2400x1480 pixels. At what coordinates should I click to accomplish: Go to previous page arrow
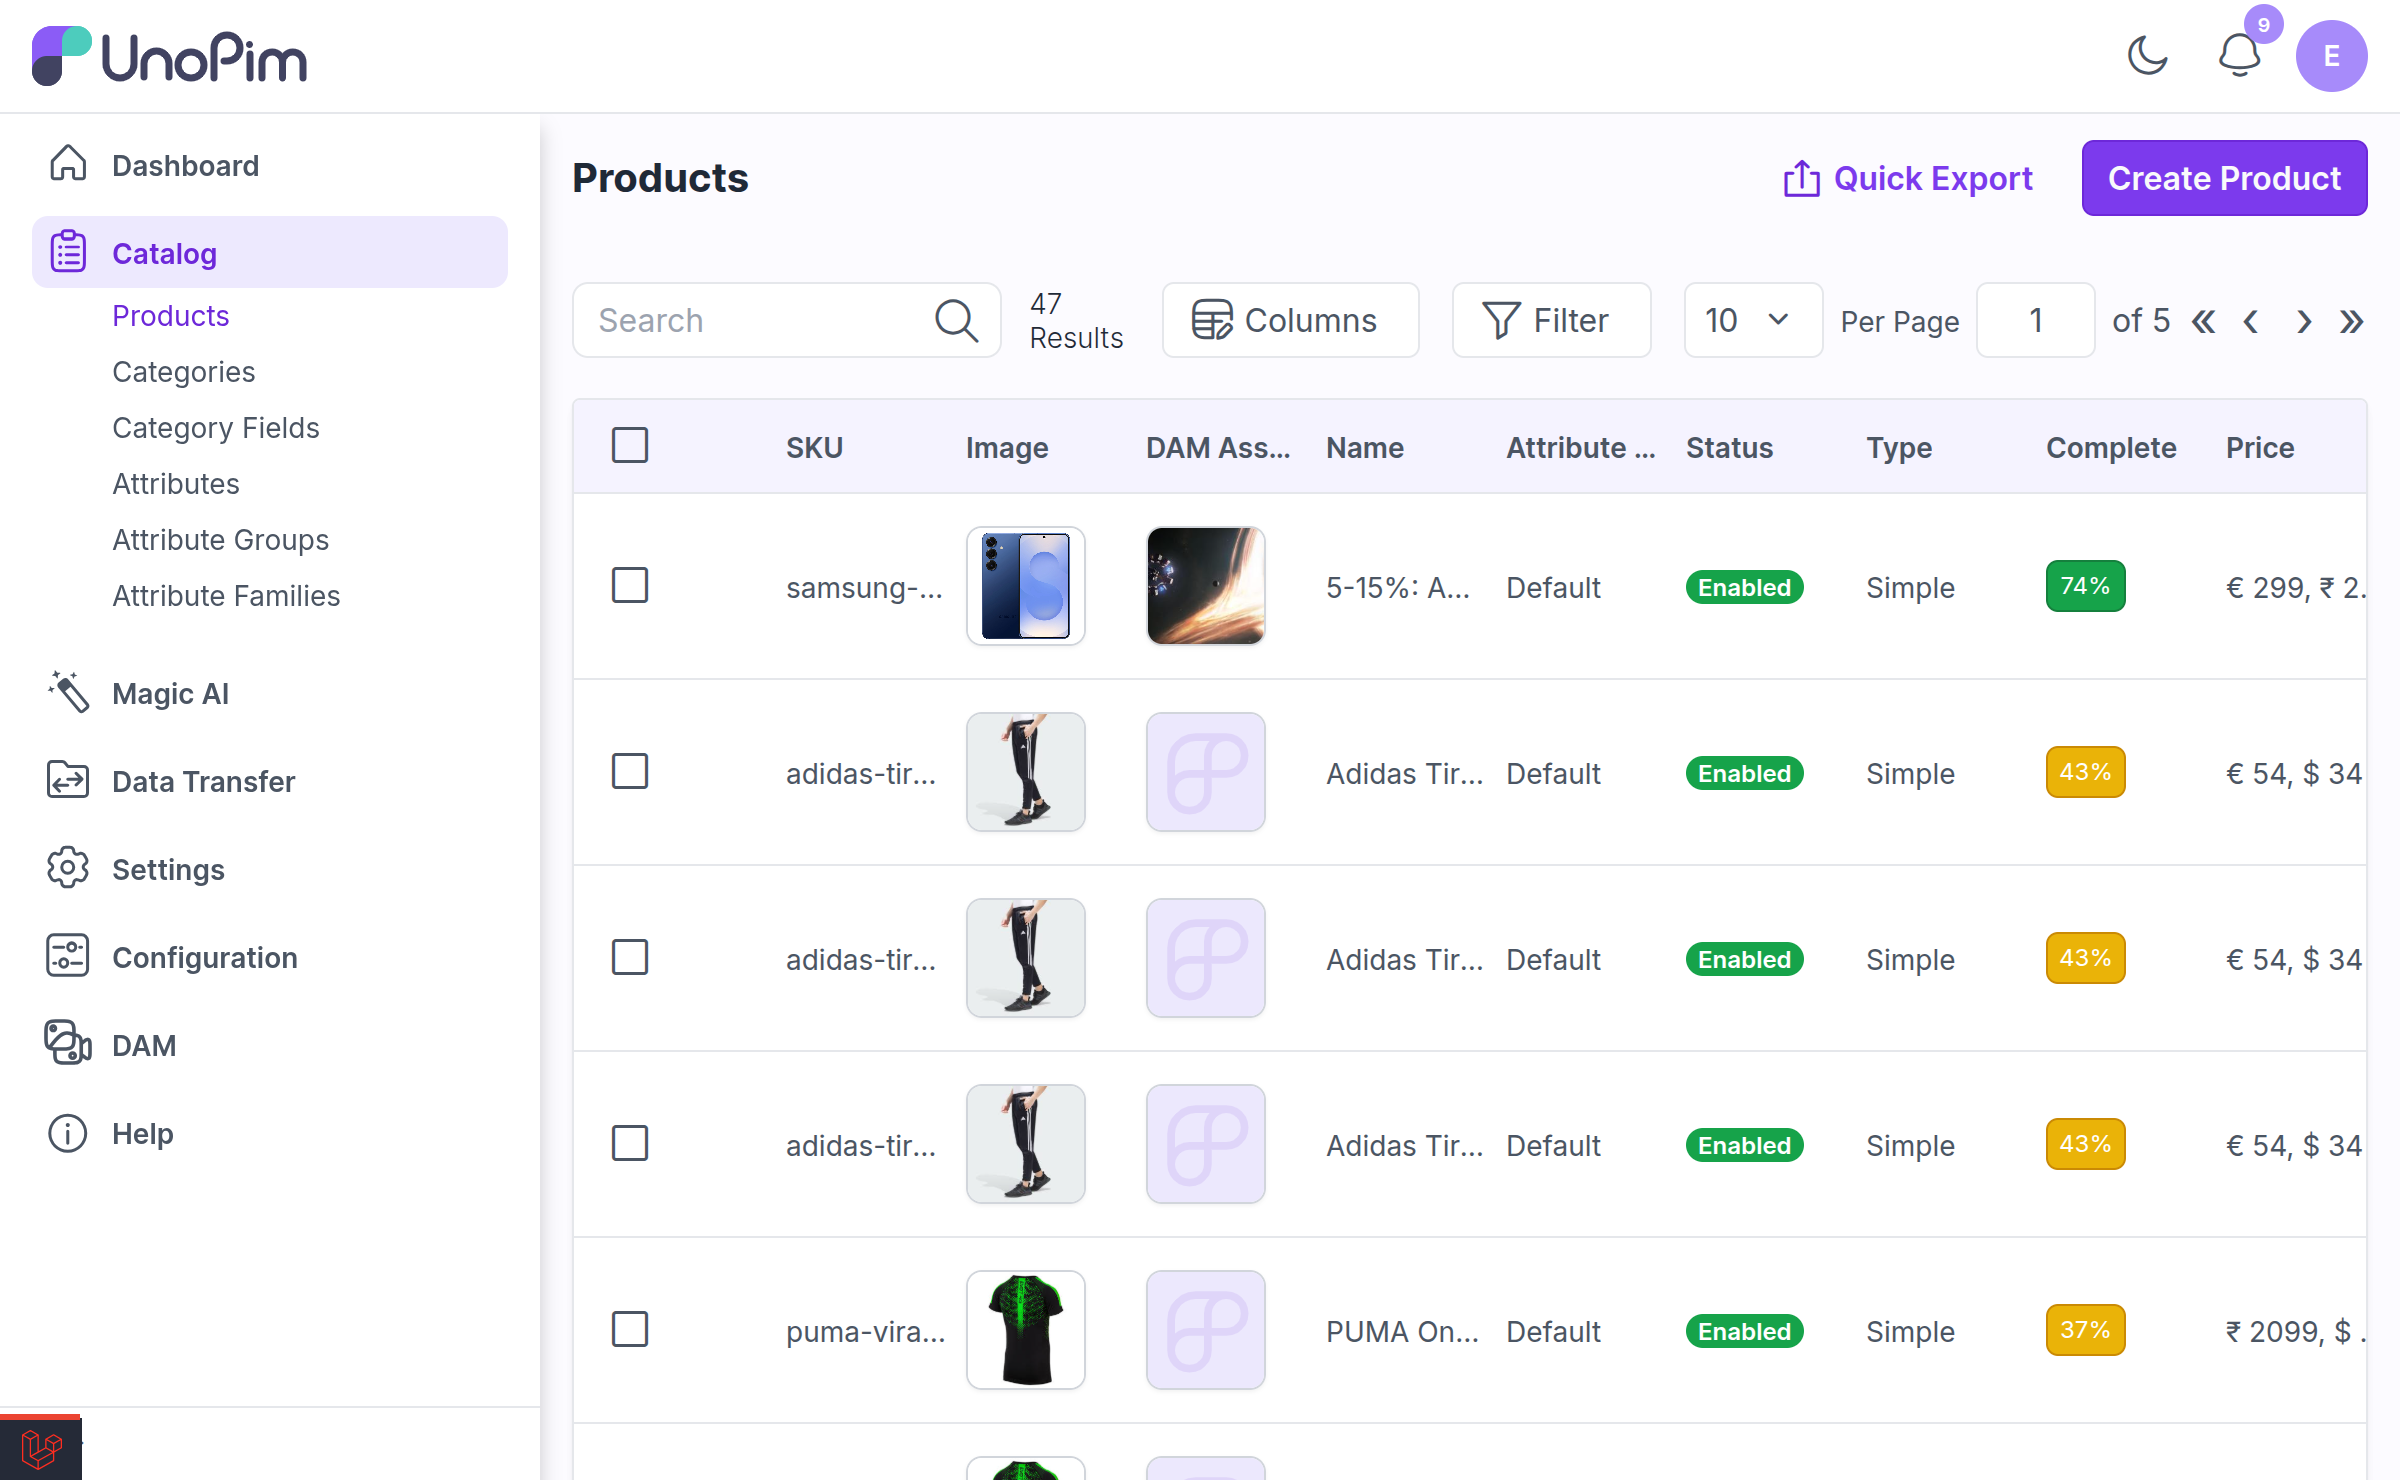click(2251, 321)
